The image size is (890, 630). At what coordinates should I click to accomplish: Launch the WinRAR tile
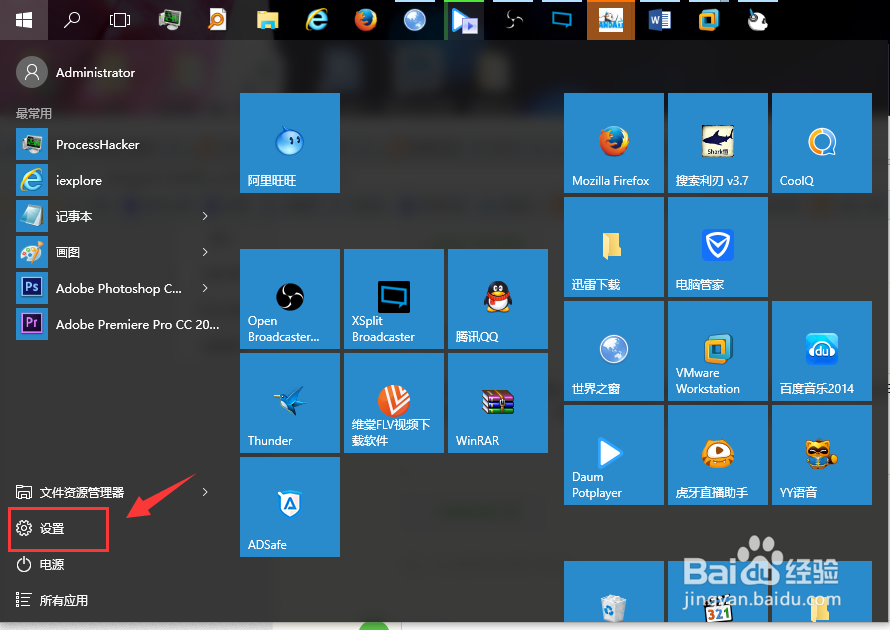[x=498, y=403]
